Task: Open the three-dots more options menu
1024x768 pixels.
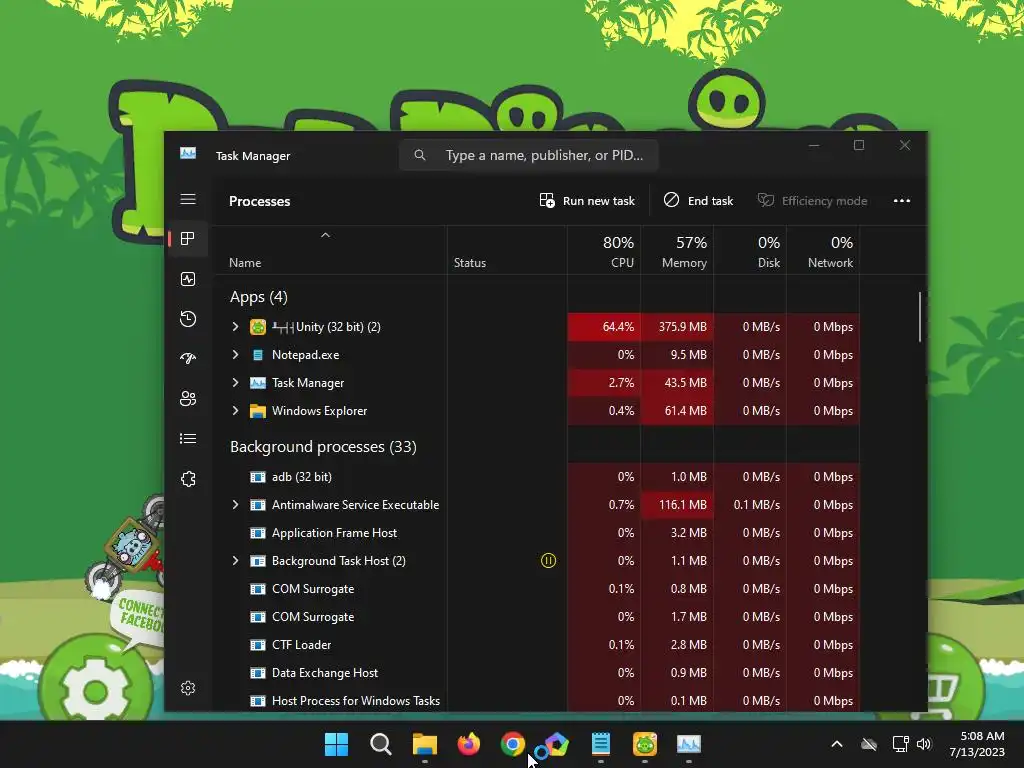Action: click(x=902, y=200)
